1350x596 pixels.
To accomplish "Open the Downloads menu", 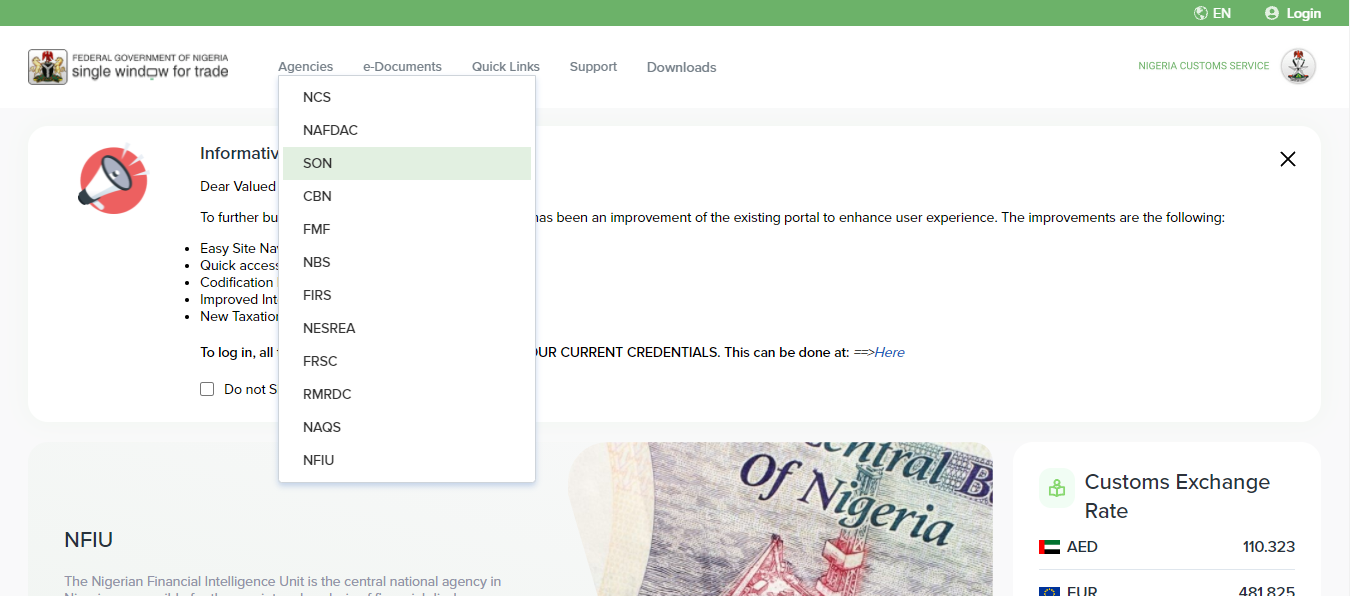I will [x=681, y=67].
